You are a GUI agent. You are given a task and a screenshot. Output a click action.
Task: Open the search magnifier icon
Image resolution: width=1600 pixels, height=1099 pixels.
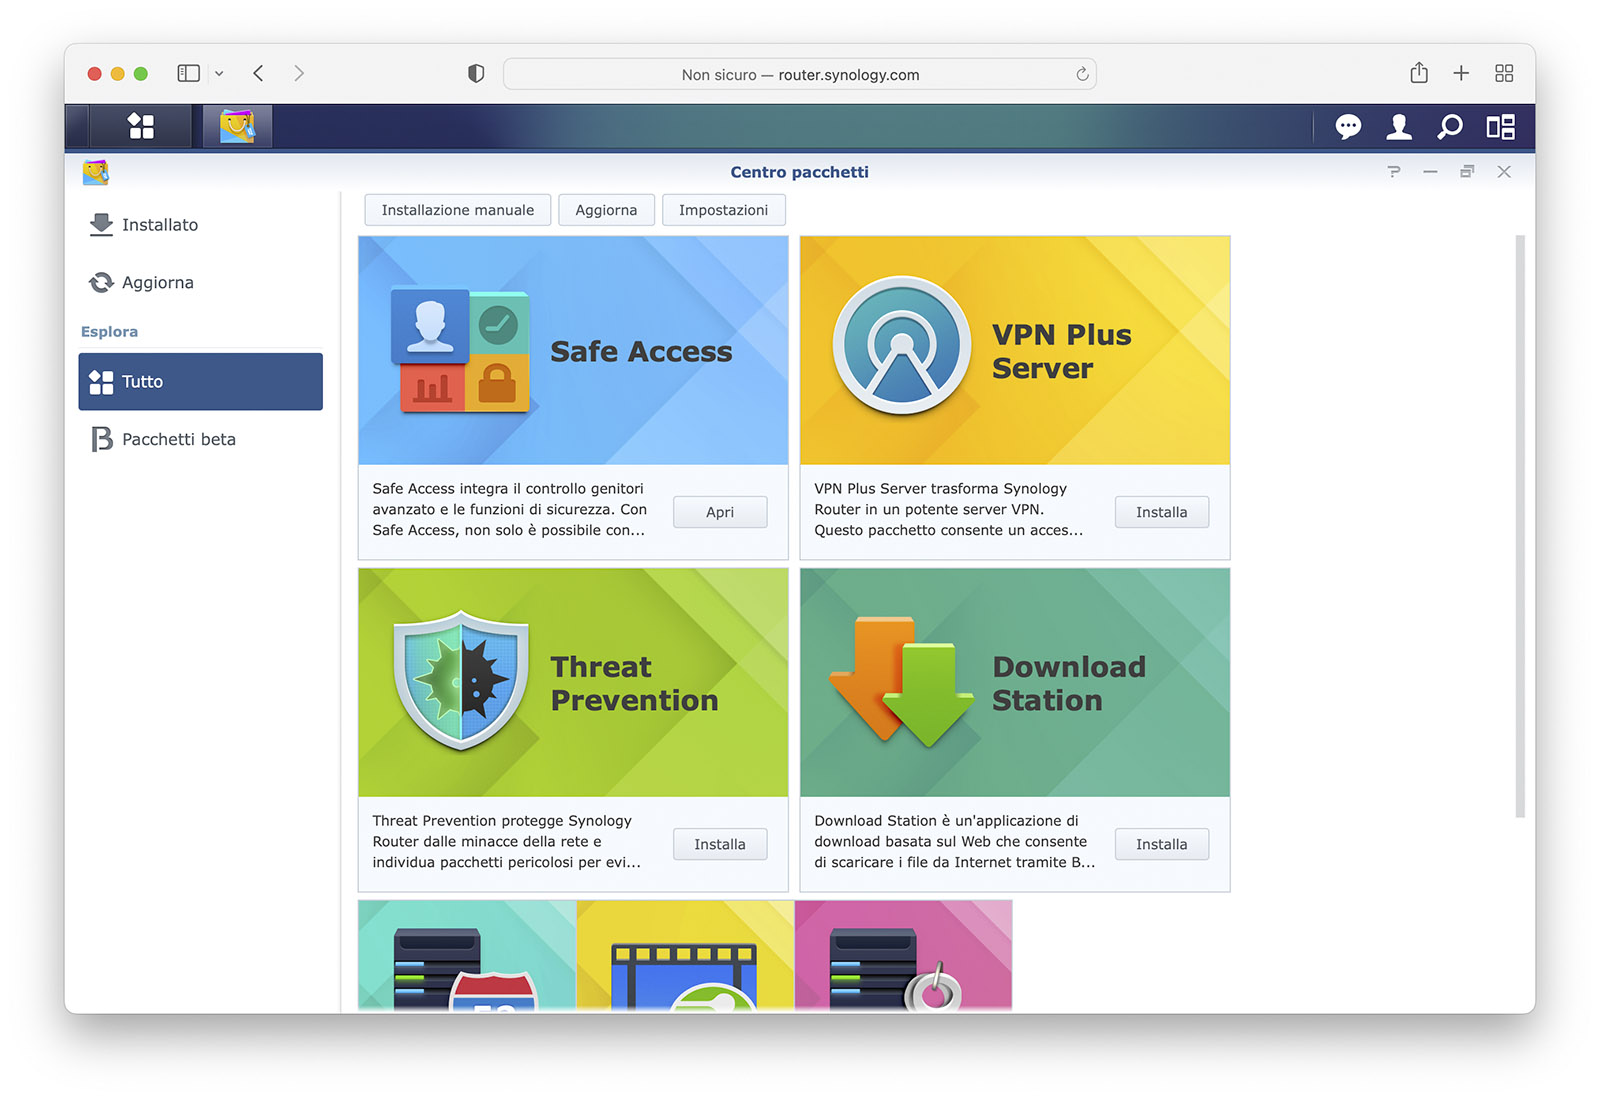click(x=1450, y=127)
